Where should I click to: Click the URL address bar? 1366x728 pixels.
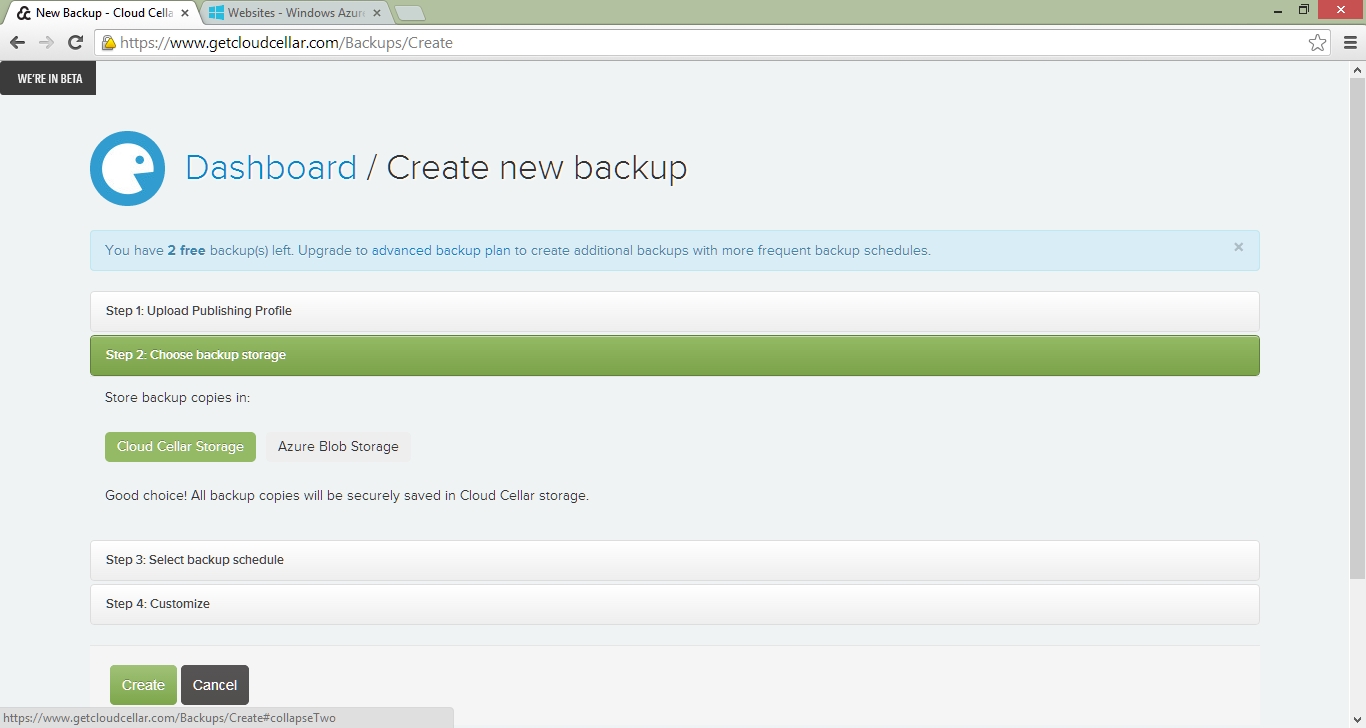(x=700, y=43)
